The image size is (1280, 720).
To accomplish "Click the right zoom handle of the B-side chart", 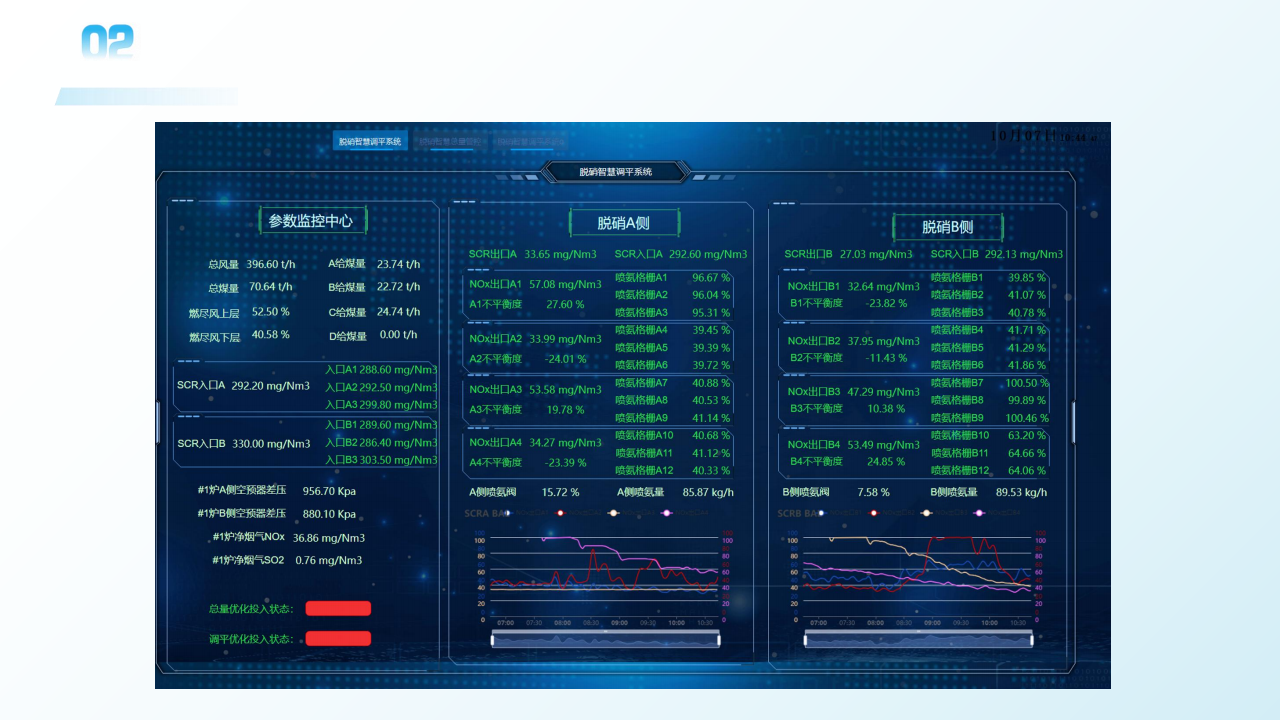I will coord(1031,640).
